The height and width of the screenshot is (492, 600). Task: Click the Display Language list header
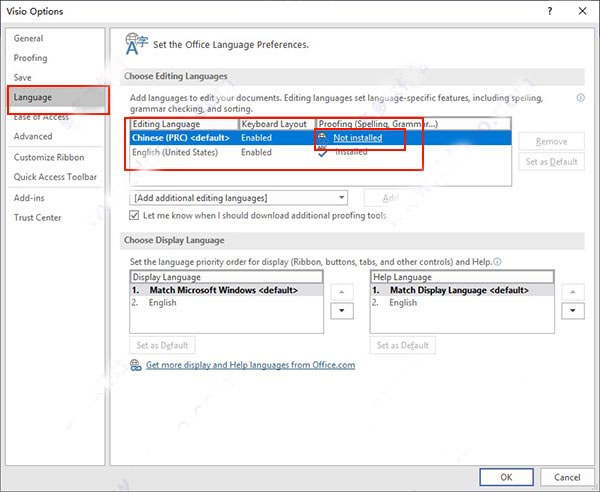click(x=227, y=277)
